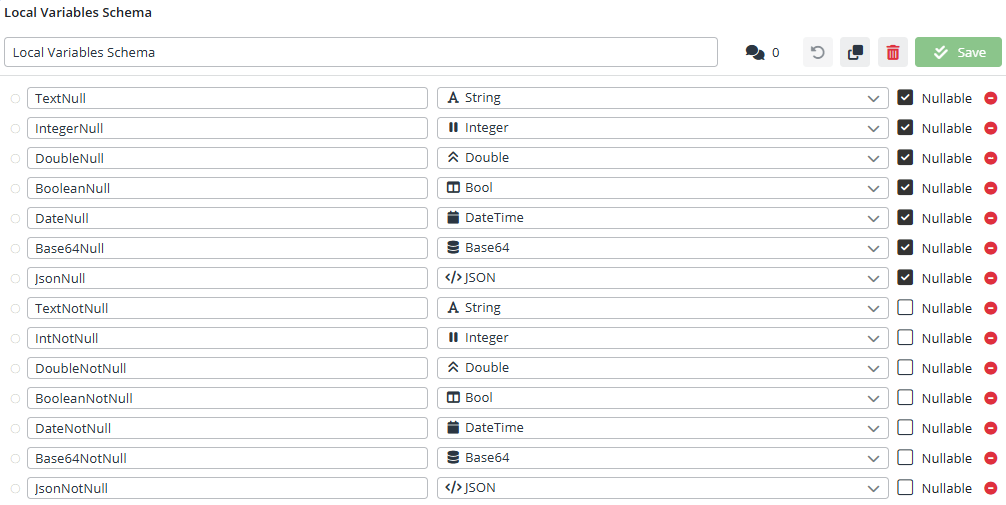Screen dimensions: 1006x505
Task: Edit the Base64Null field name
Action: [x=227, y=248]
